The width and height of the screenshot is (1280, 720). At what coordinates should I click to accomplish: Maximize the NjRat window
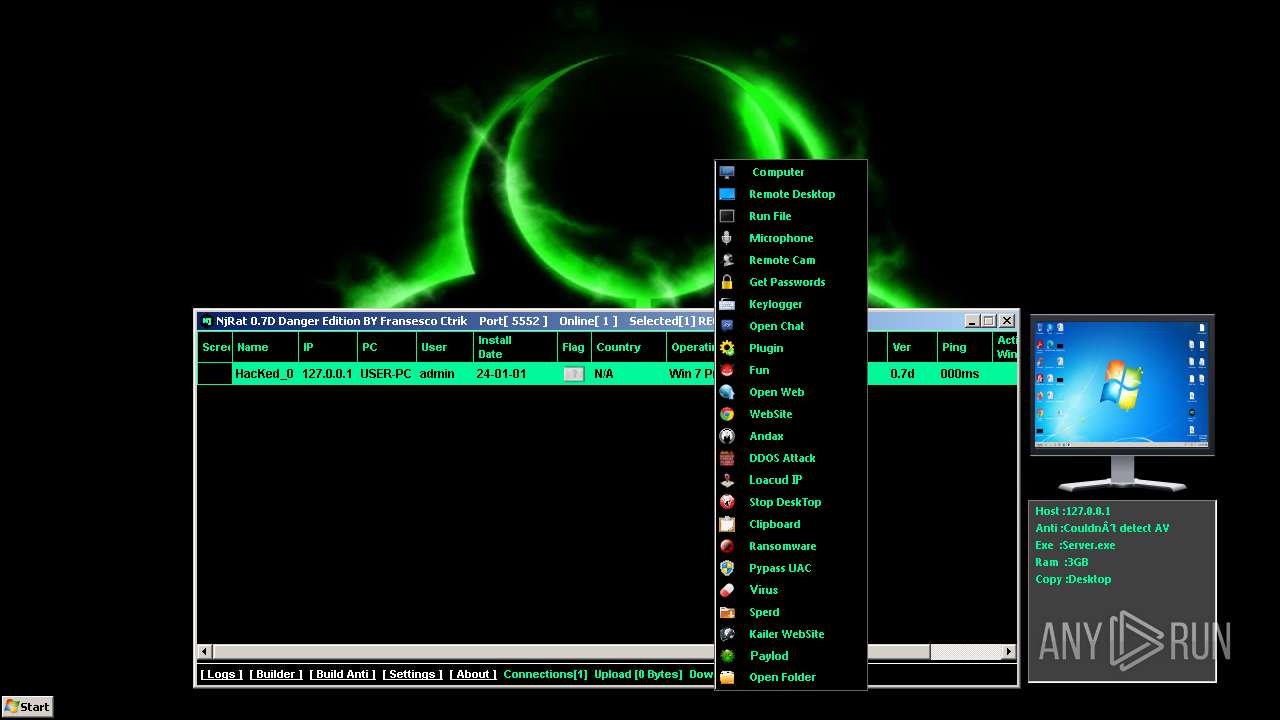point(989,321)
